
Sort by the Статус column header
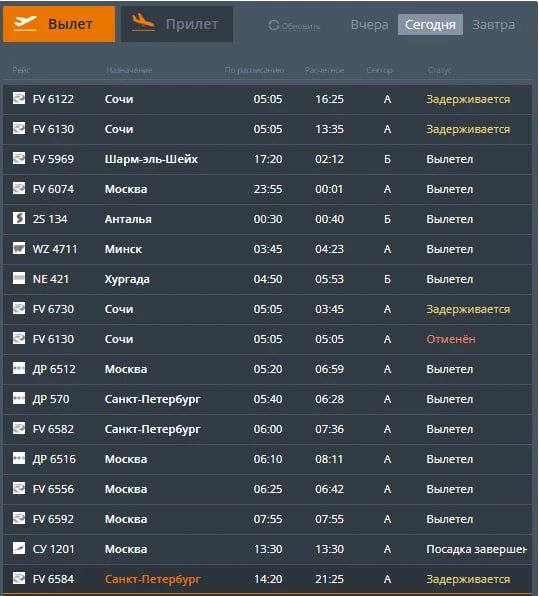tap(439, 70)
